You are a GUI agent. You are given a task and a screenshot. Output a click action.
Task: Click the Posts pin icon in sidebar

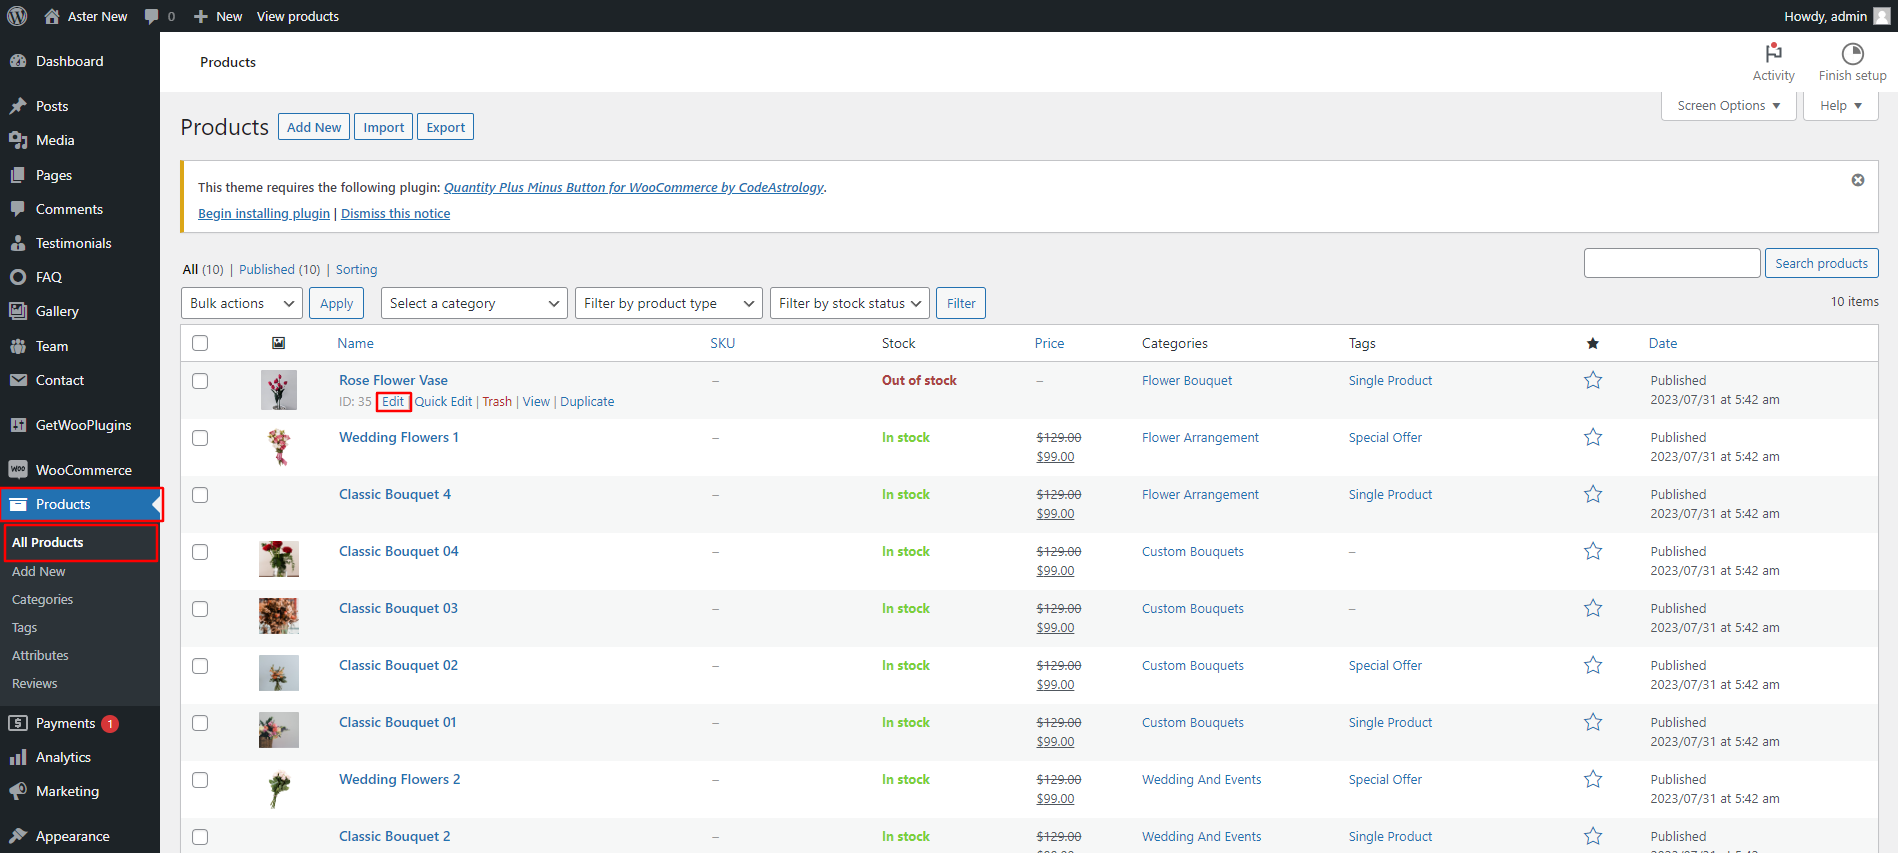coord(17,106)
